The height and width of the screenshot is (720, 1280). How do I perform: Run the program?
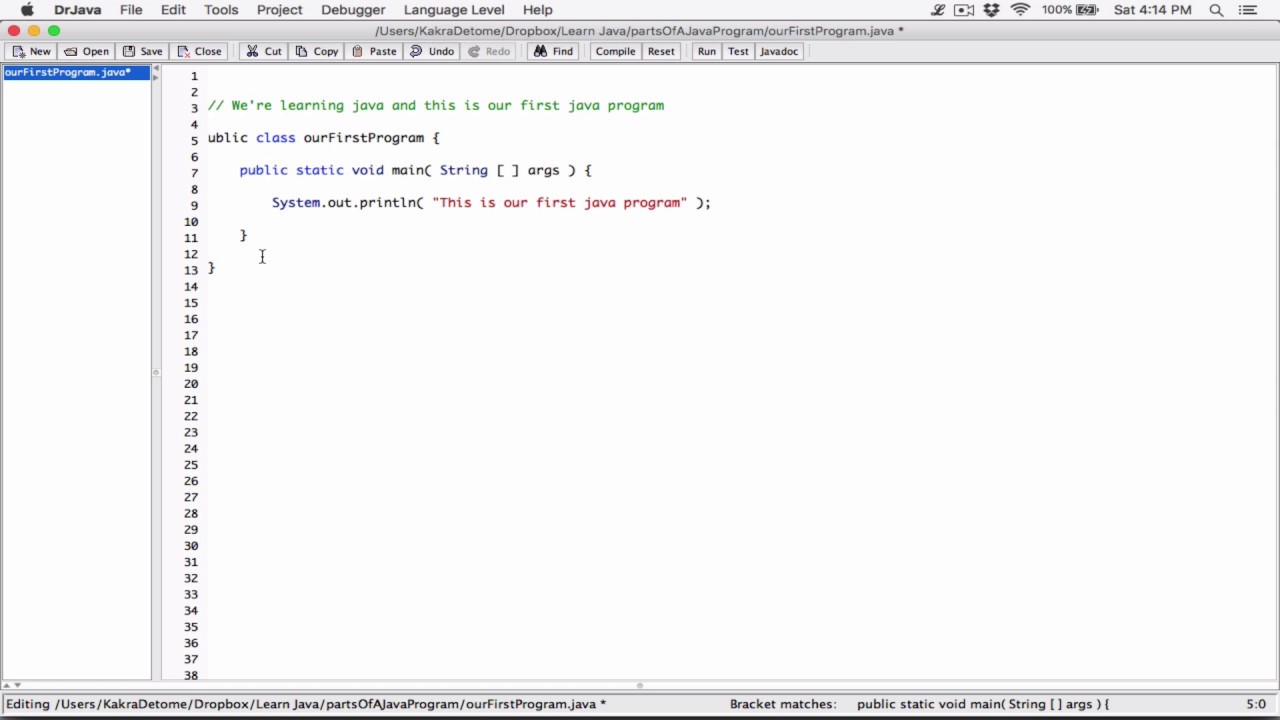coord(706,51)
